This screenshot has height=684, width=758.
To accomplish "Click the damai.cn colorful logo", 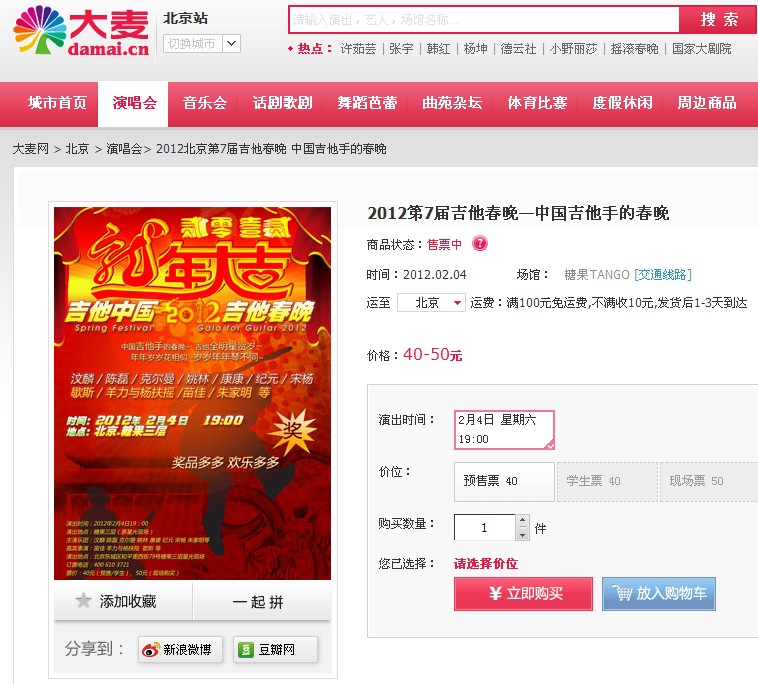I will (x=81, y=31).
